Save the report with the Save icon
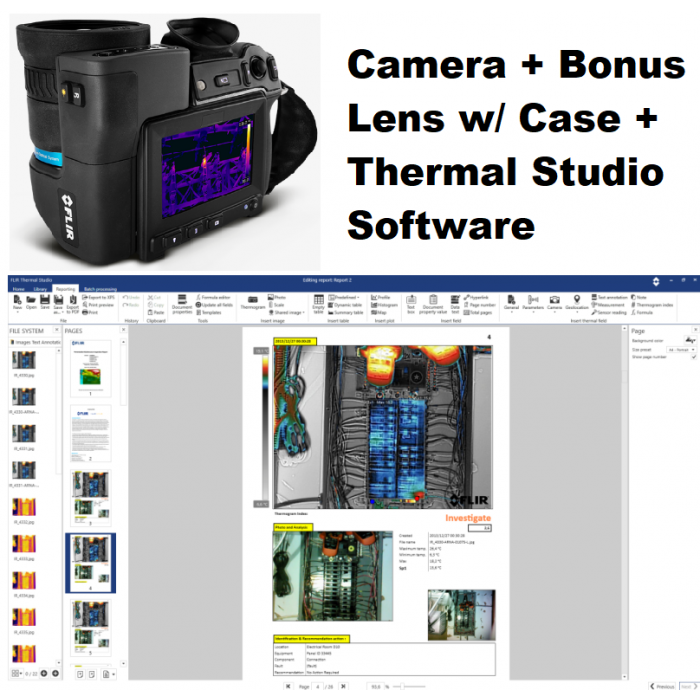 click(x=45, y=302)
